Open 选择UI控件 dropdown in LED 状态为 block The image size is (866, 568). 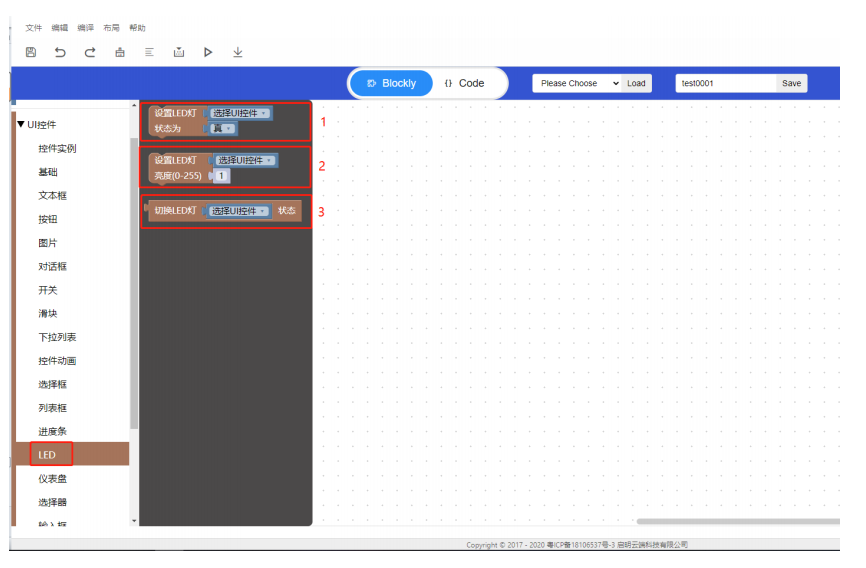point(240,113)
